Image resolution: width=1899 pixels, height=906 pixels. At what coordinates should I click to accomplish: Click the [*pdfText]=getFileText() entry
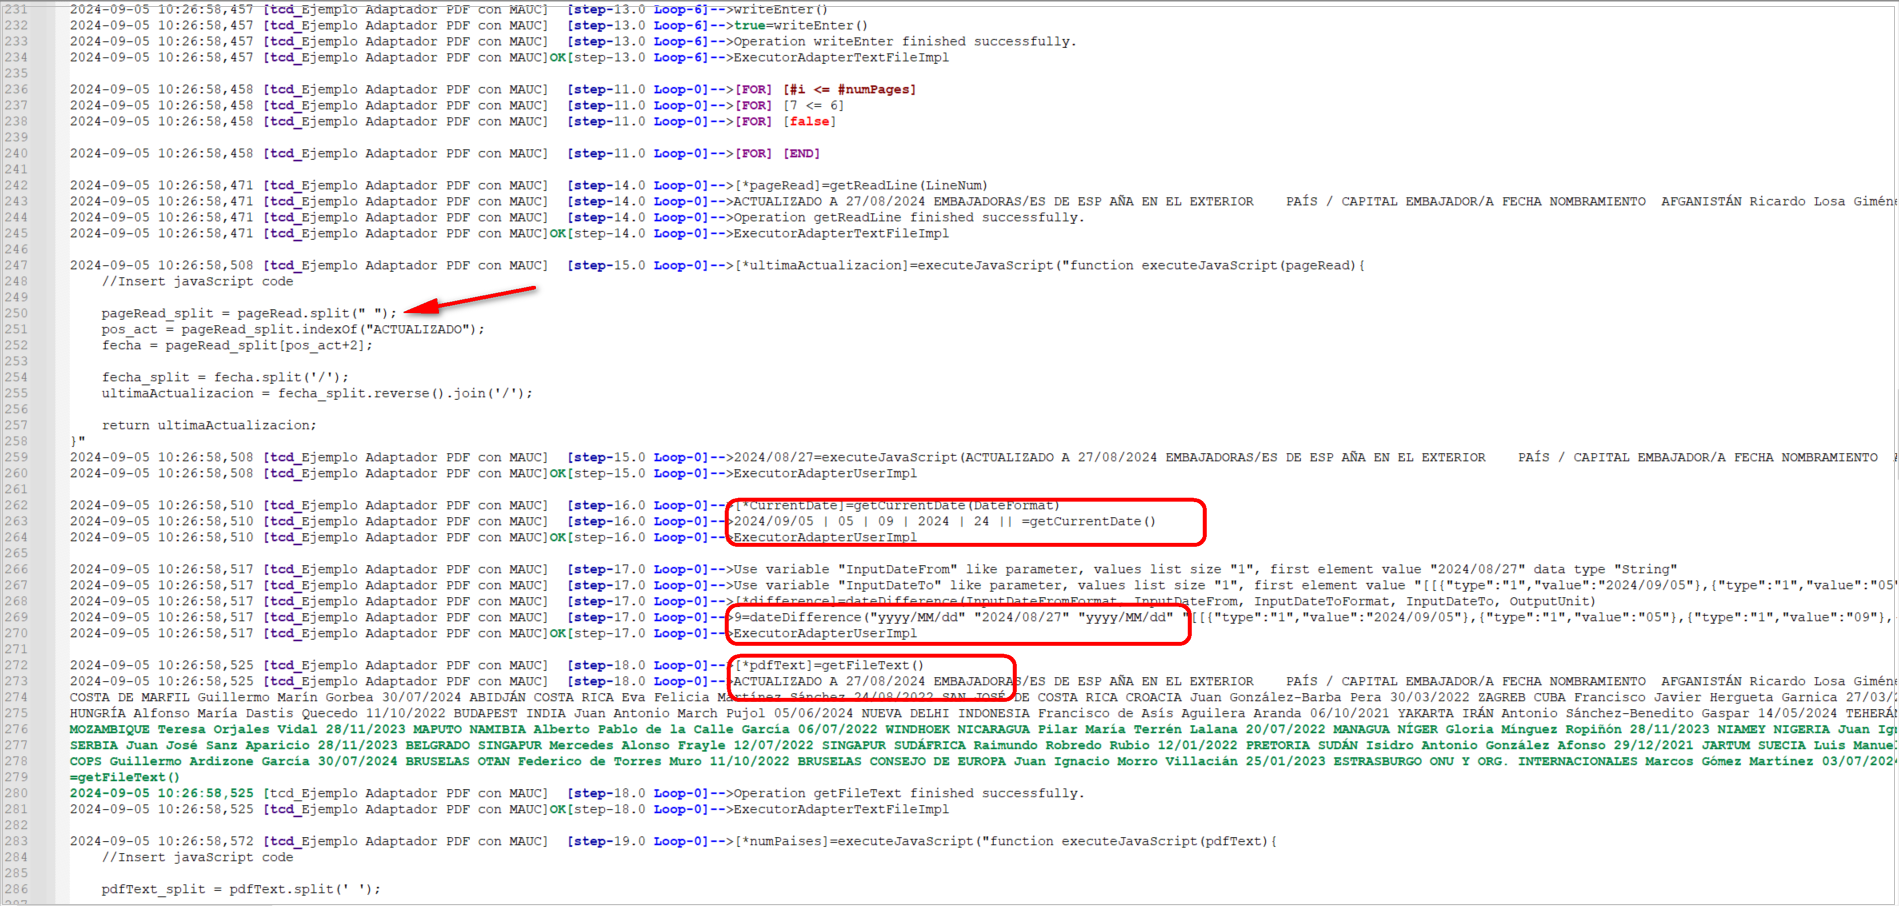(829, 665)
